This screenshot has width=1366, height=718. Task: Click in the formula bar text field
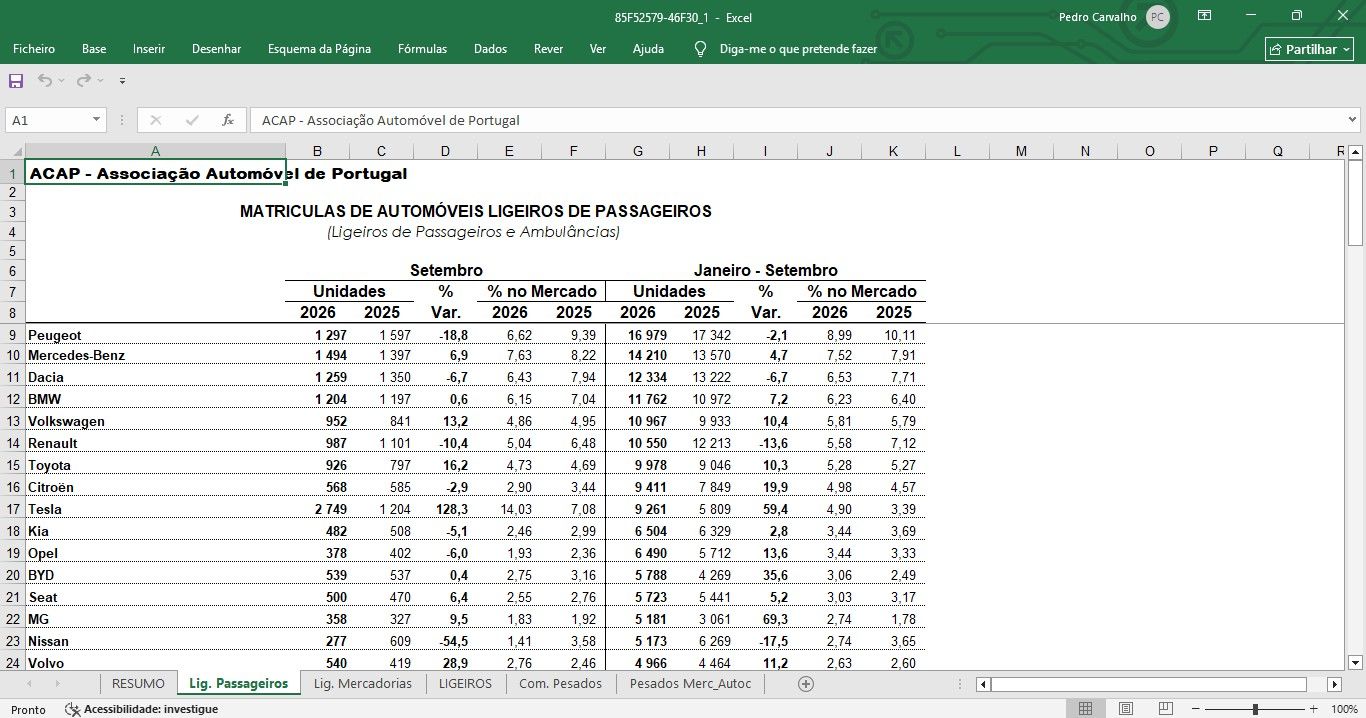[x=796, y=120]
